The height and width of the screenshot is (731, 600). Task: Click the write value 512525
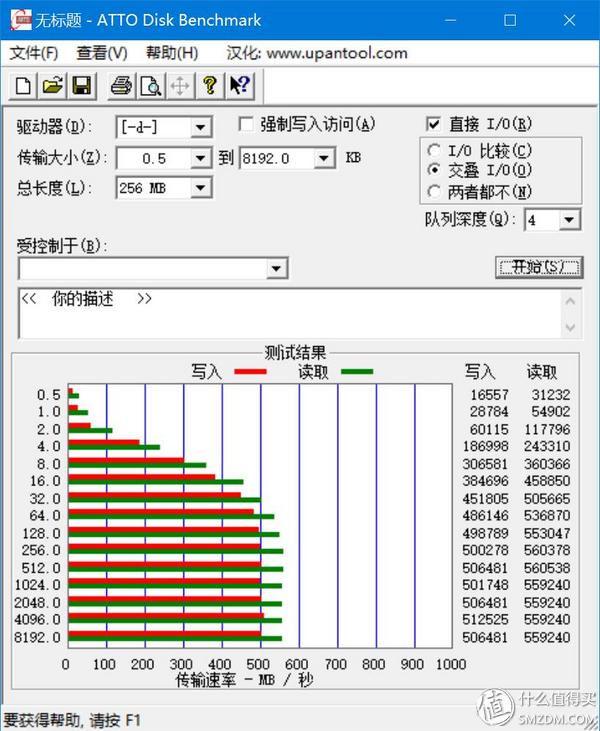tap(485, 620)
